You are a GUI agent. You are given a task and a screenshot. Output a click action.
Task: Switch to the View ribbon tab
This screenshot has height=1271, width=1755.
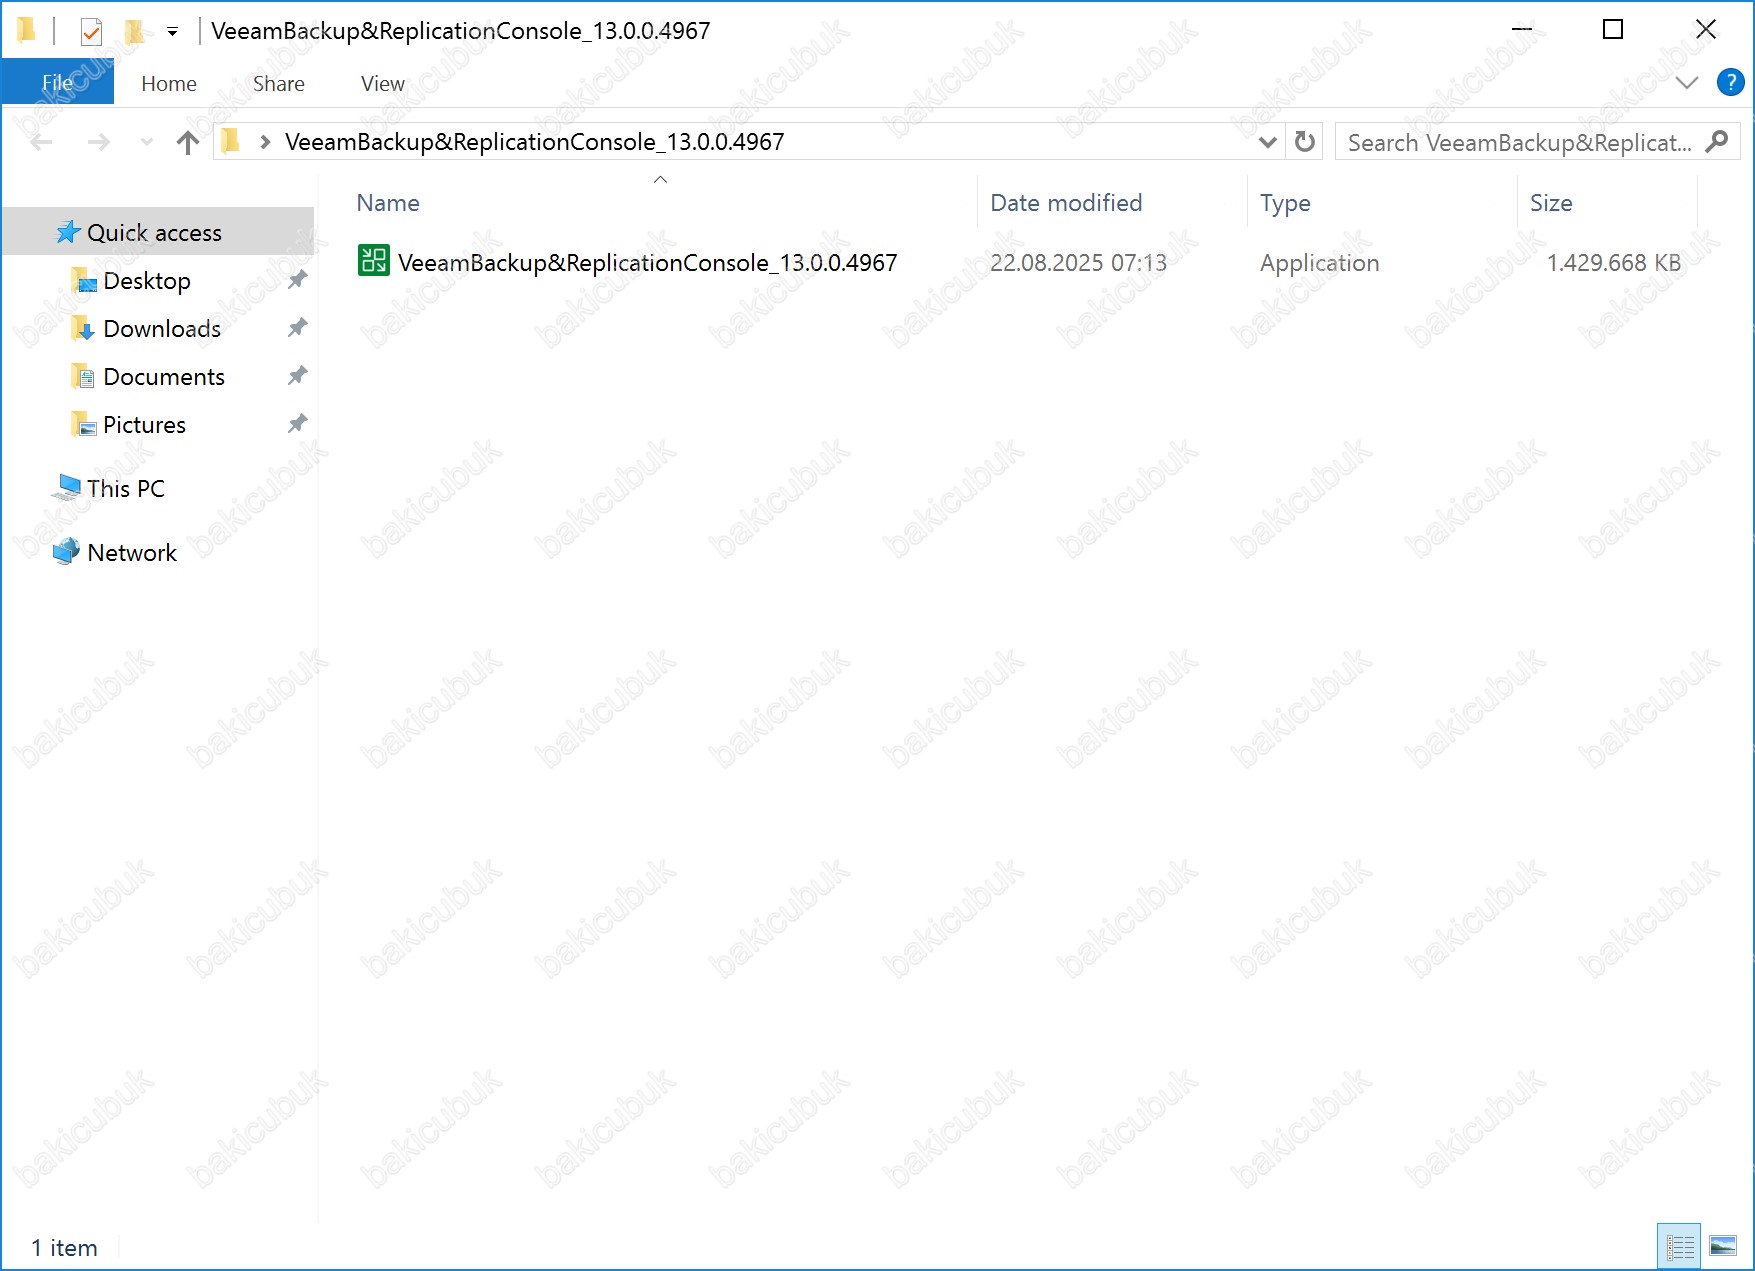(x=383, y=83)
